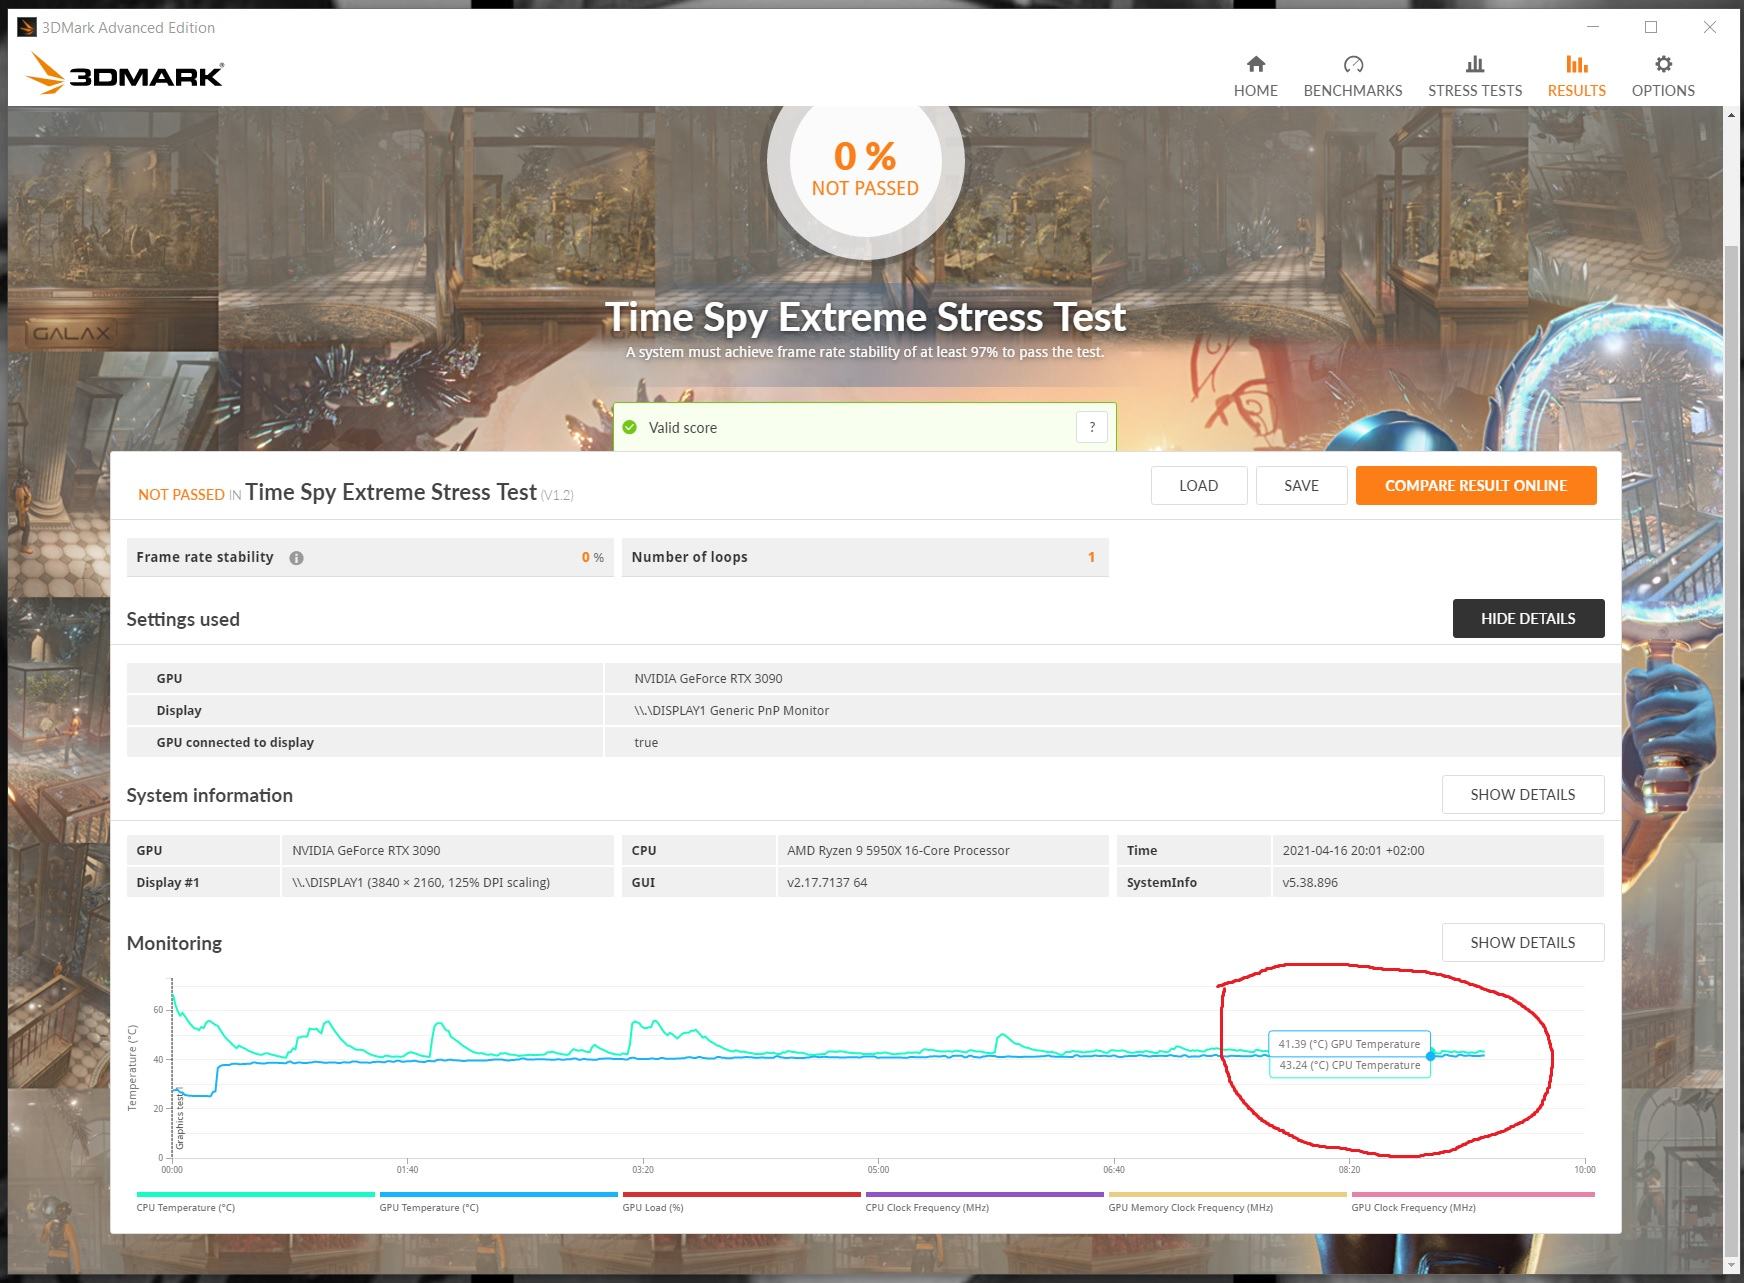Select the DISPLAY1 Generic PnP Monitor value
The image size is (1744, 1283).
pyautogui.click(x=731, y=710)
